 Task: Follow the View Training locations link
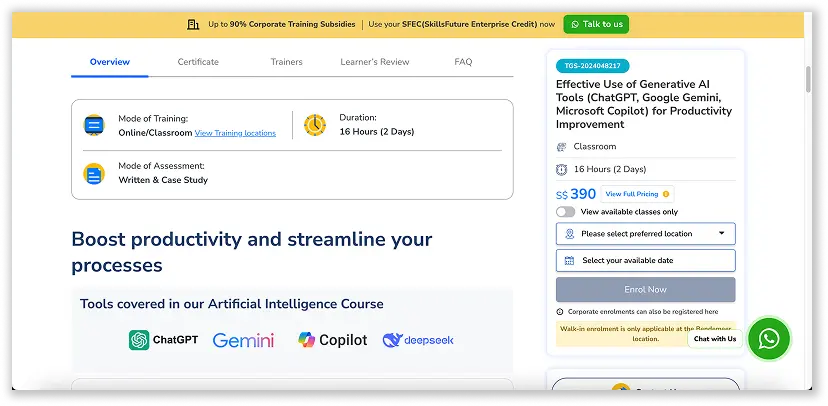[235, 133]
